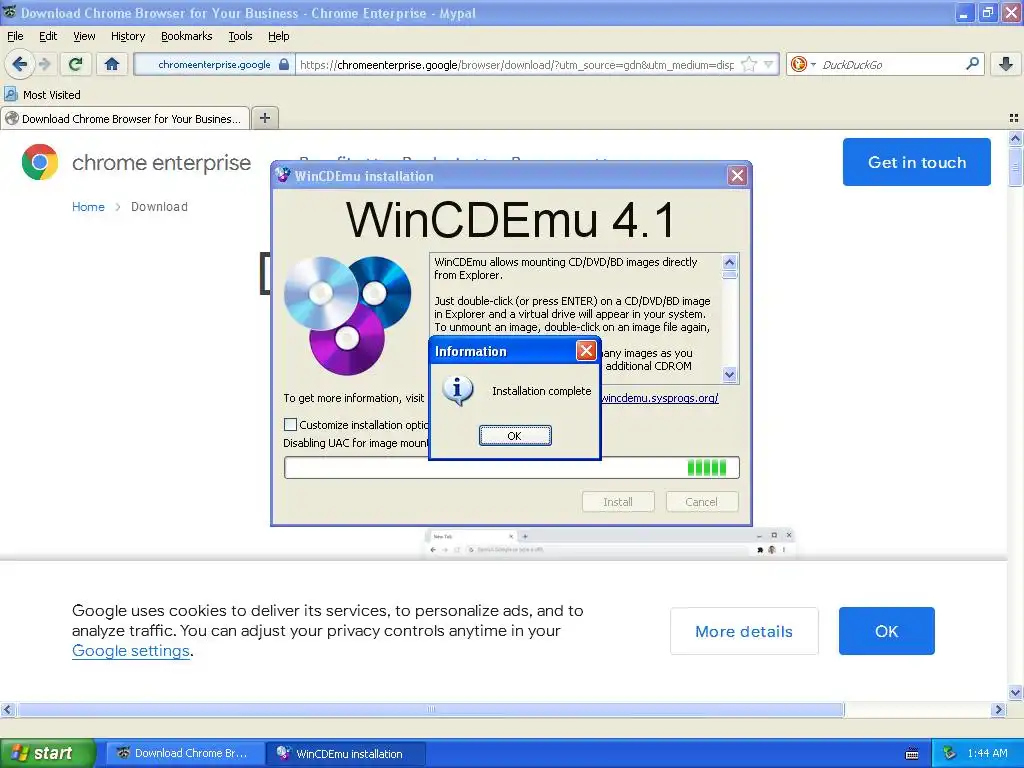This screenshot has width=1024, height=768.
Task: Open the History menu
Action: pyautogui.click(x=128, y=36)
